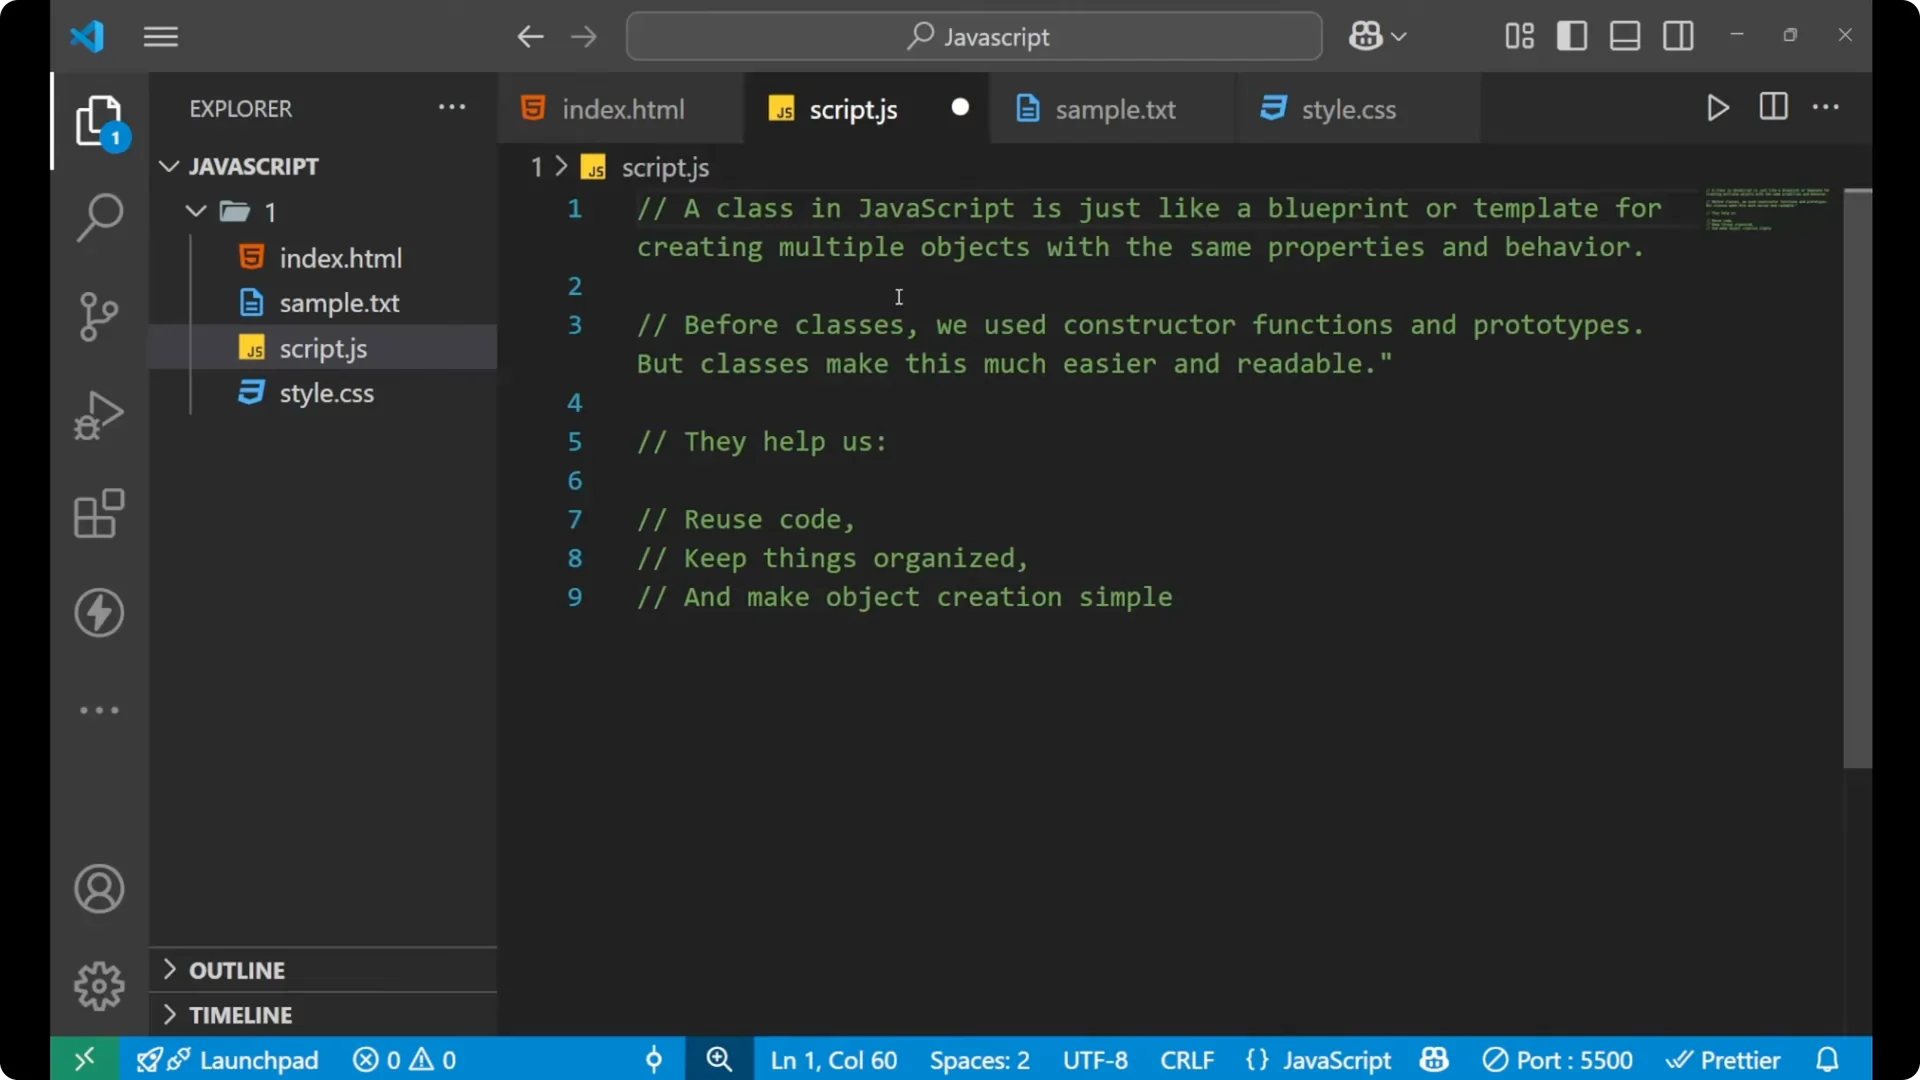Toggle the bottom panel visibility

(1624, 35)
